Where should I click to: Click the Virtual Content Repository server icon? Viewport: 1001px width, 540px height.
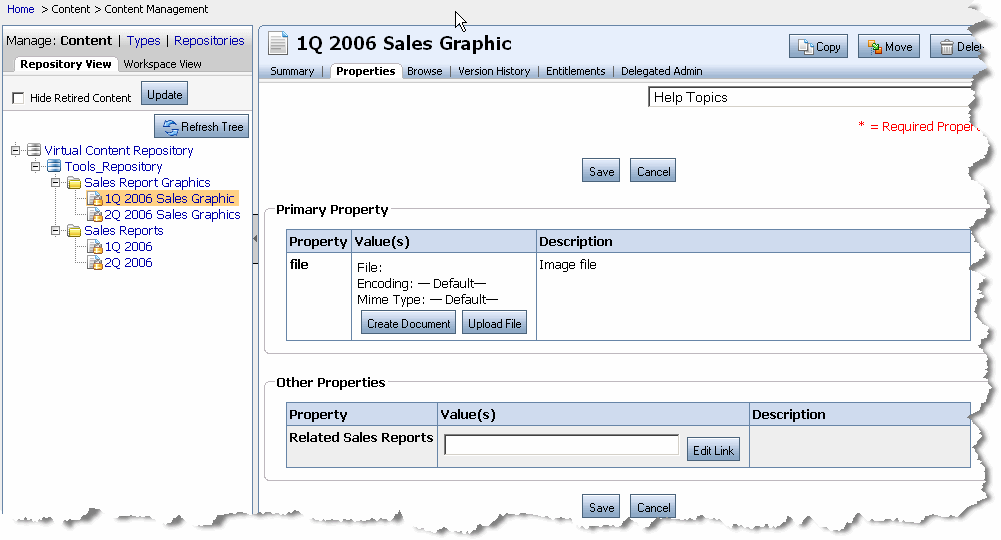pos(34,150)
